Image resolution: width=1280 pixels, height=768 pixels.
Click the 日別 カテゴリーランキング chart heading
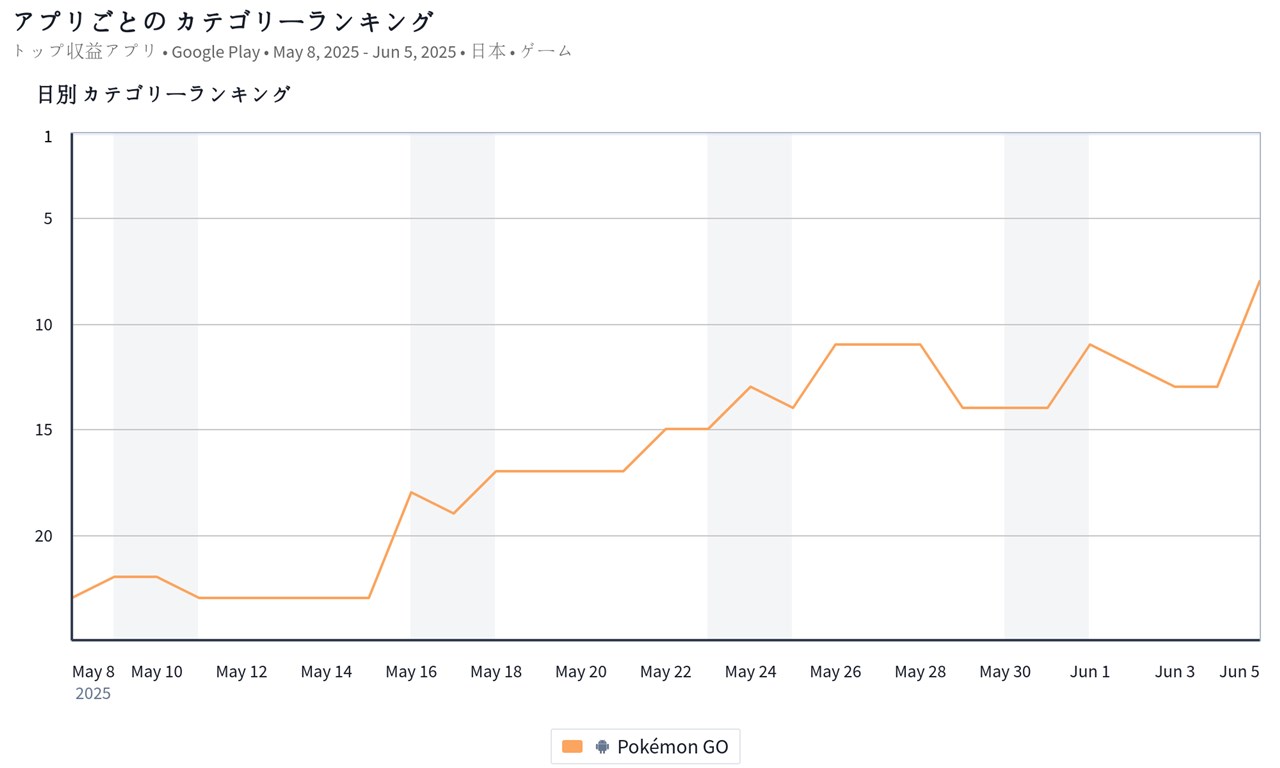164,94
